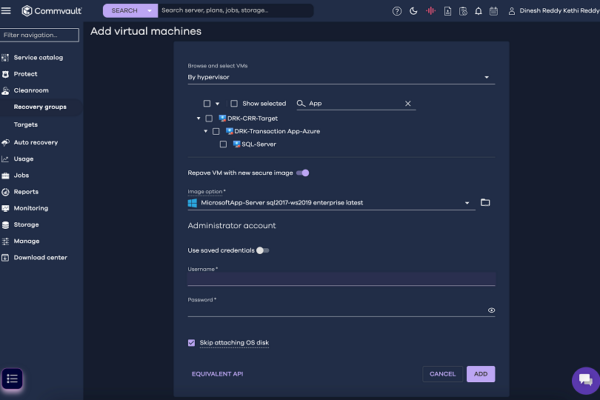Image resolution: width=600 pixels, height=400 pixels.
Task: Go to Storage section label
Action: pyautogui.click(x=26, y=225)
